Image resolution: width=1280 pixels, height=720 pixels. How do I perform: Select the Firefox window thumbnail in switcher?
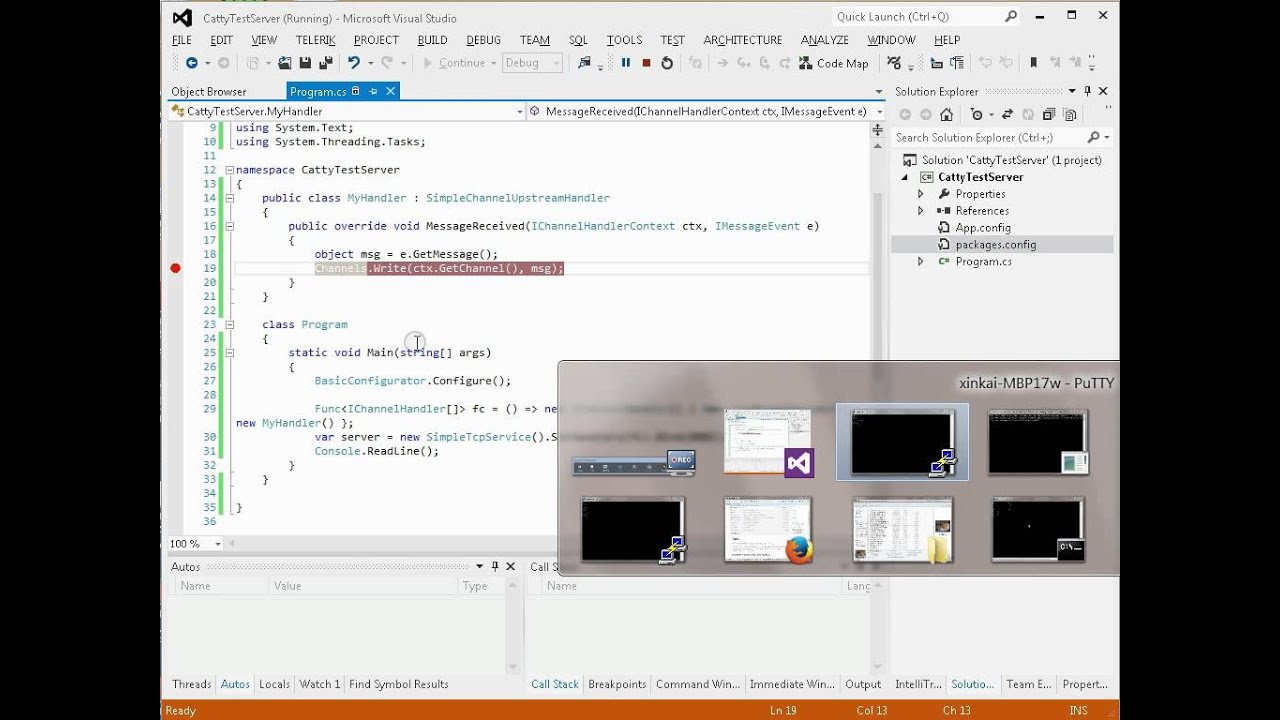tap(768, 530)
